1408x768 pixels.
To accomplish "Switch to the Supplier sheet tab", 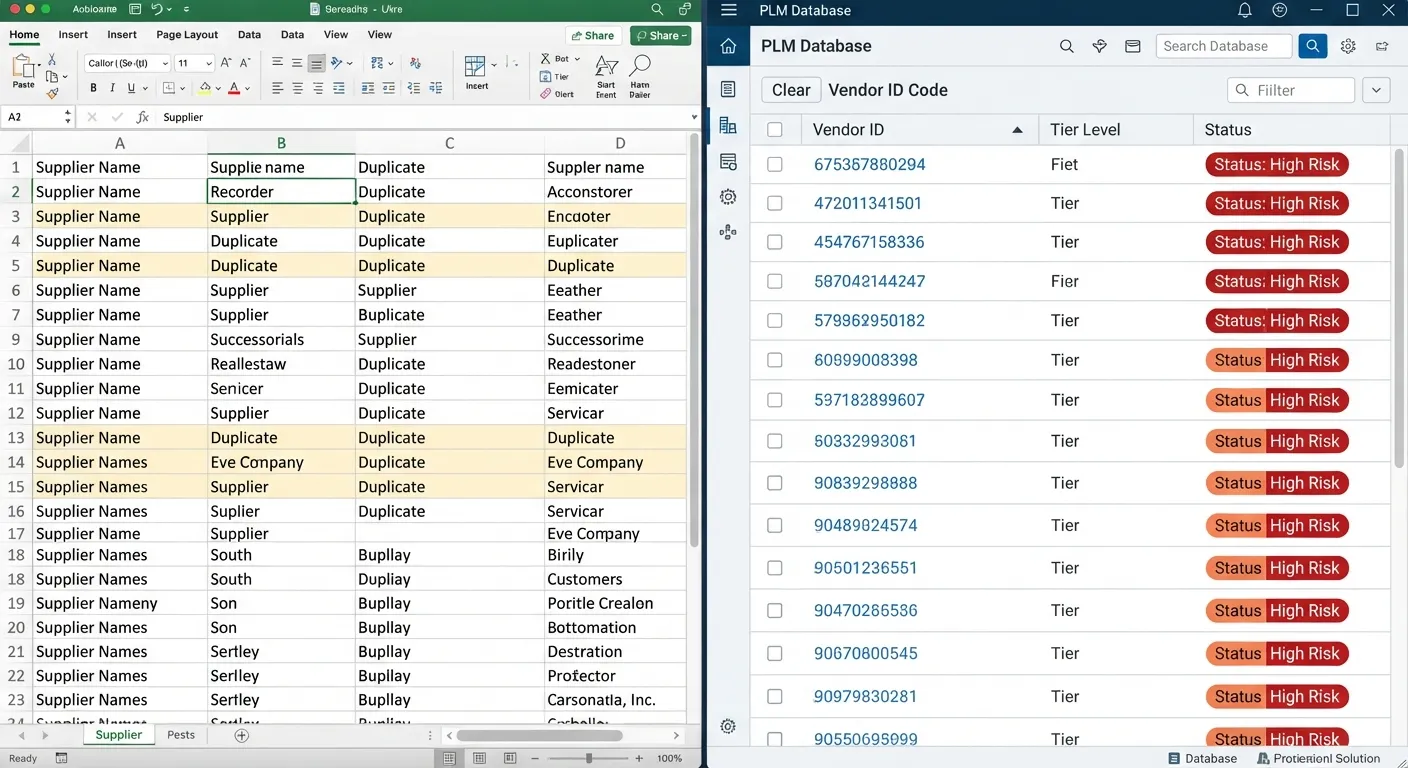I will [x=119, y=735].
